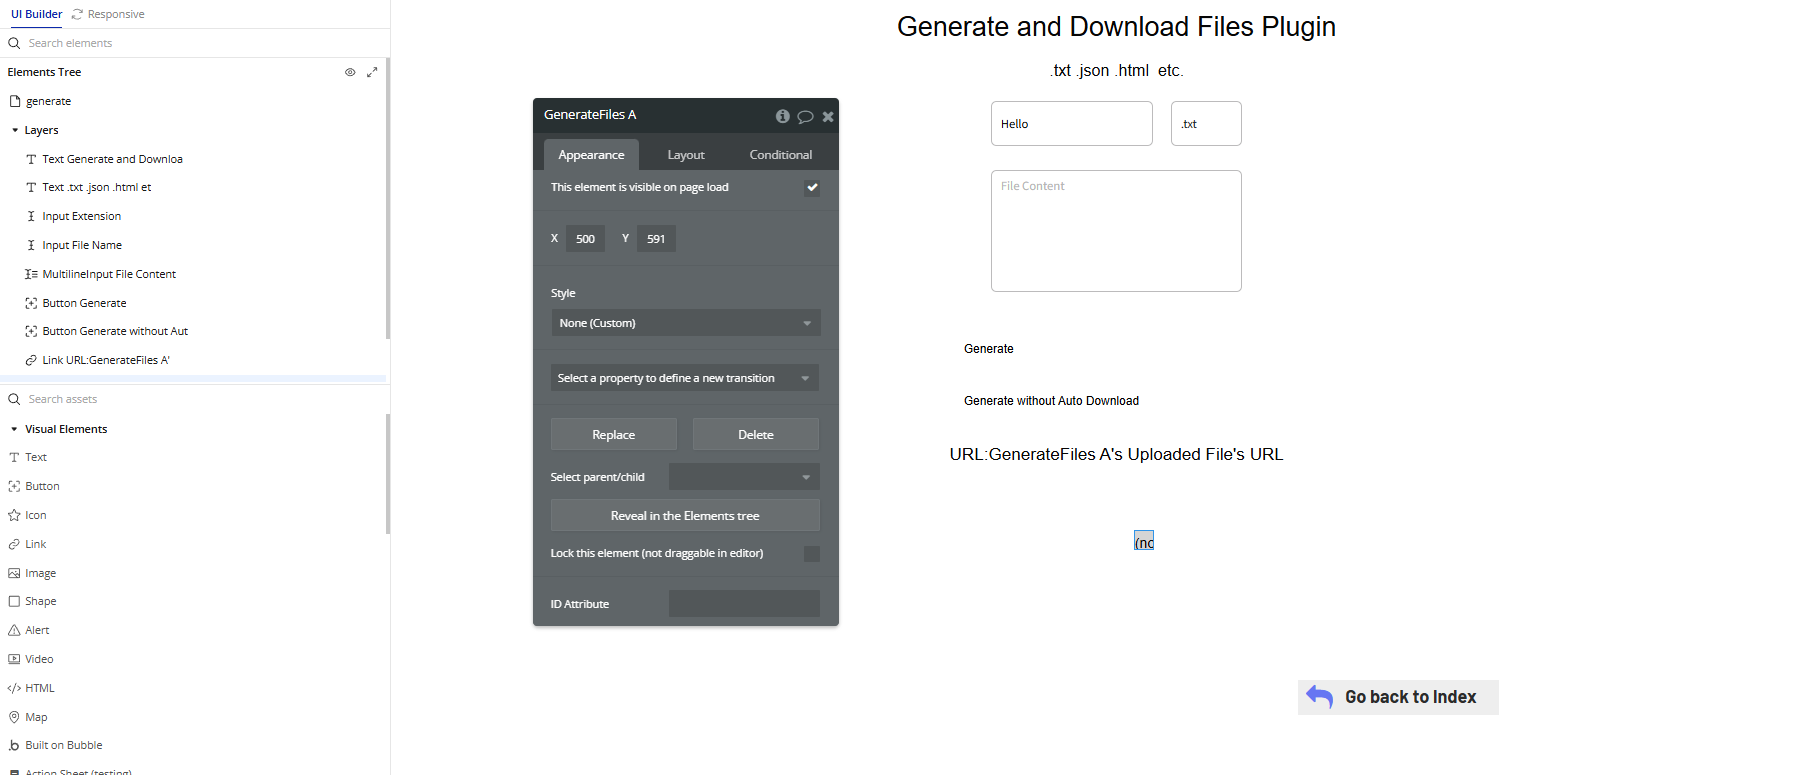Click the search elements magnifier icon

(x=14, y=43)
